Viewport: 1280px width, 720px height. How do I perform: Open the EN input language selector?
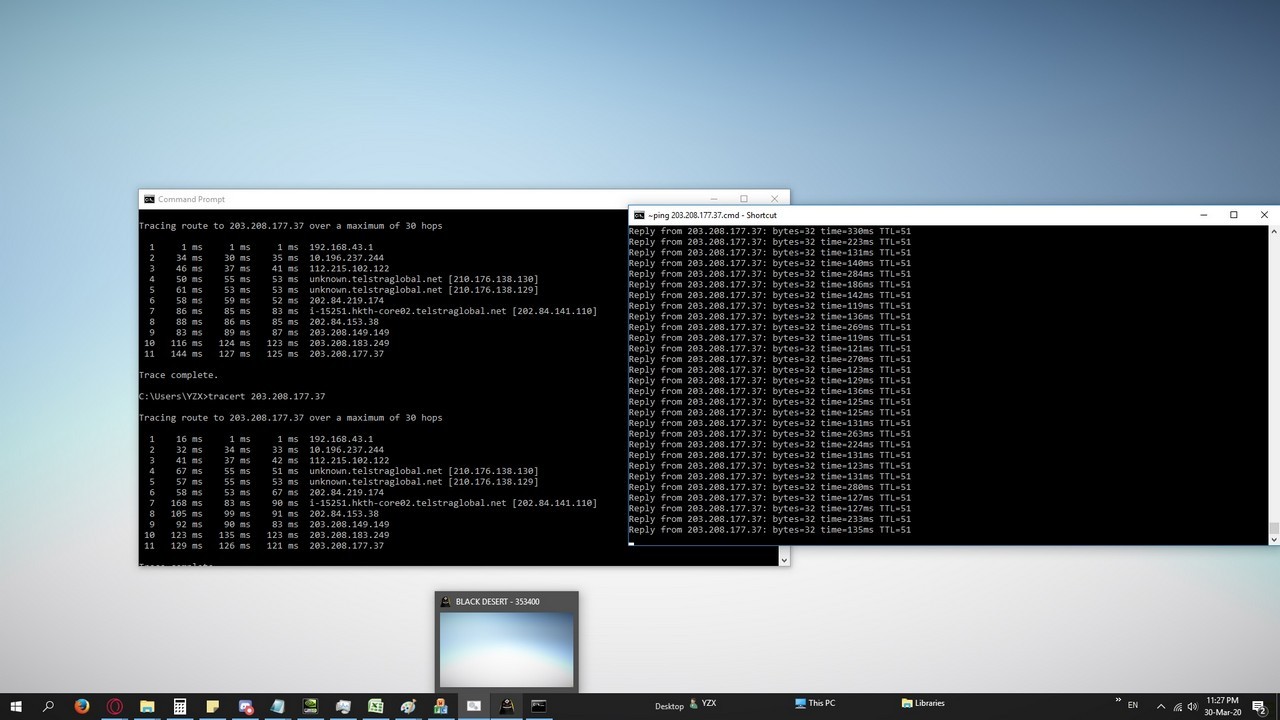pos(1133,706)
